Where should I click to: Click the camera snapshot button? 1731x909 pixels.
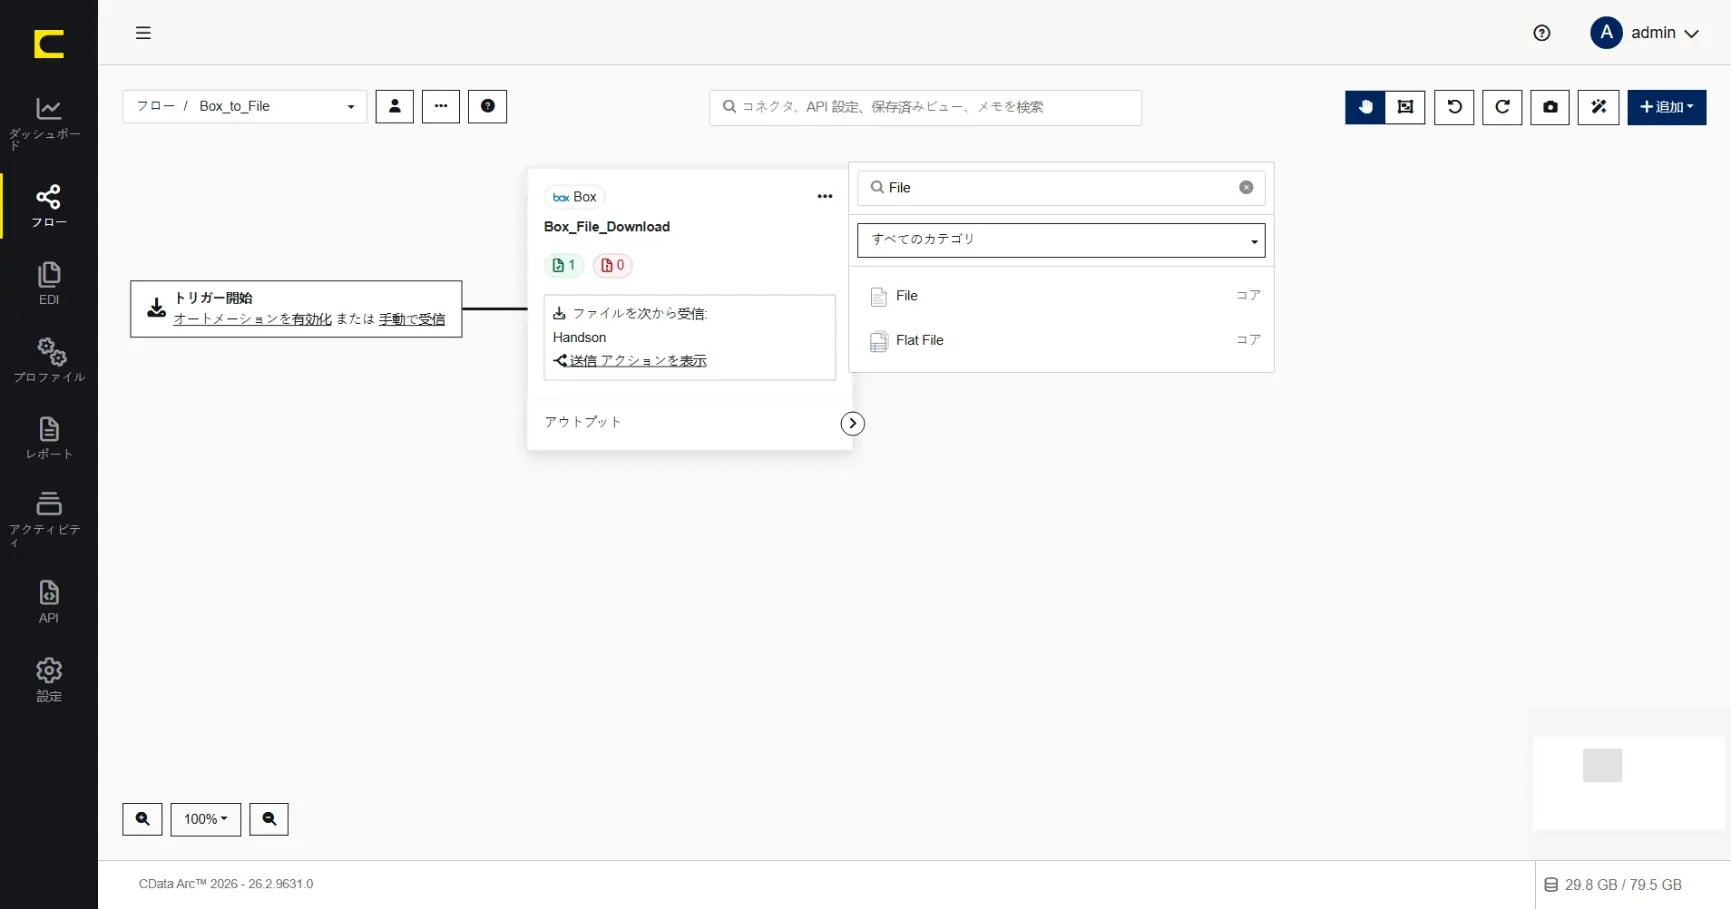point(1550,107)
